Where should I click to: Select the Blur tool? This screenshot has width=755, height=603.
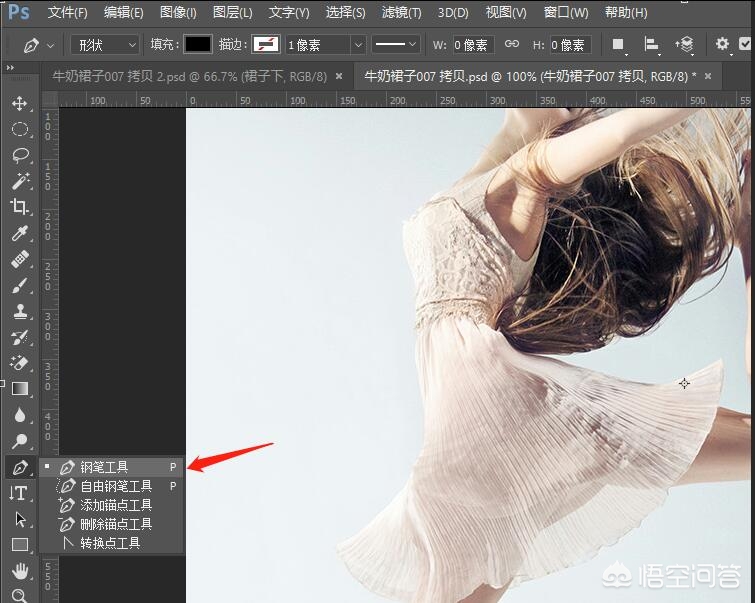point(19,415)
